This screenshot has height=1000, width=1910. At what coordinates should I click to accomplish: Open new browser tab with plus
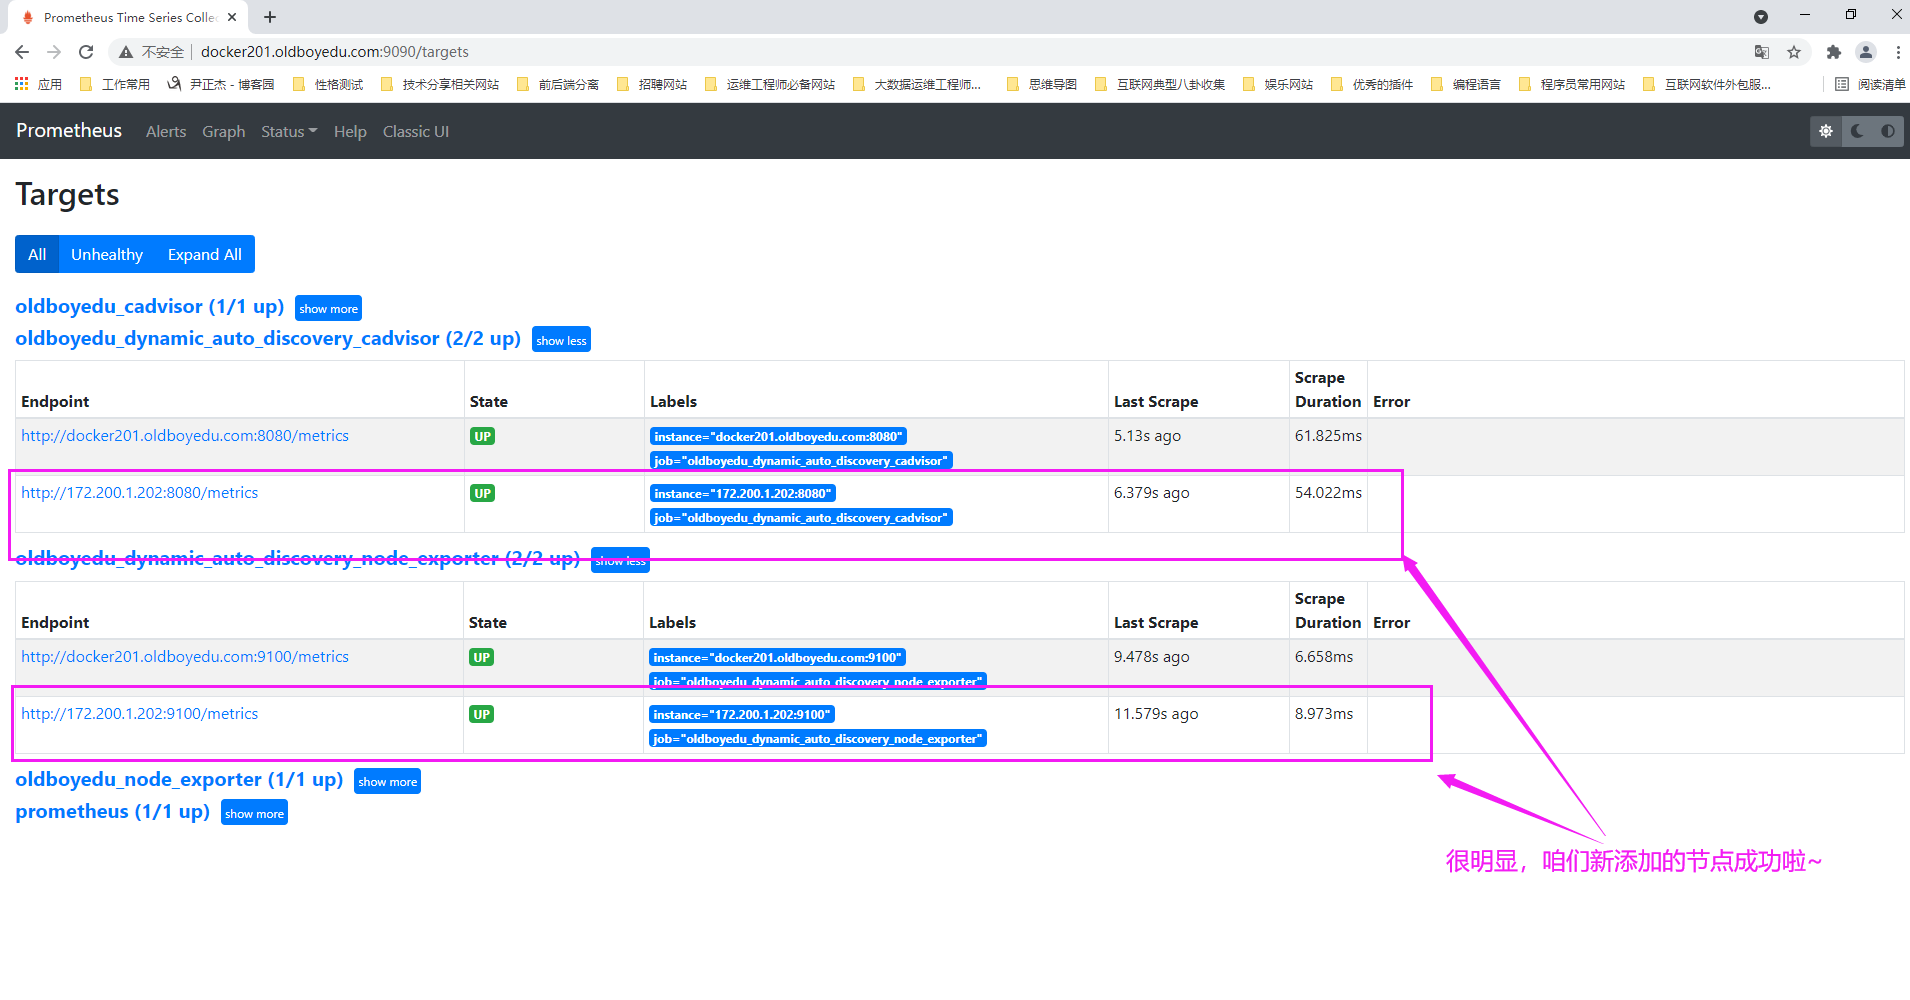(270, 17)
